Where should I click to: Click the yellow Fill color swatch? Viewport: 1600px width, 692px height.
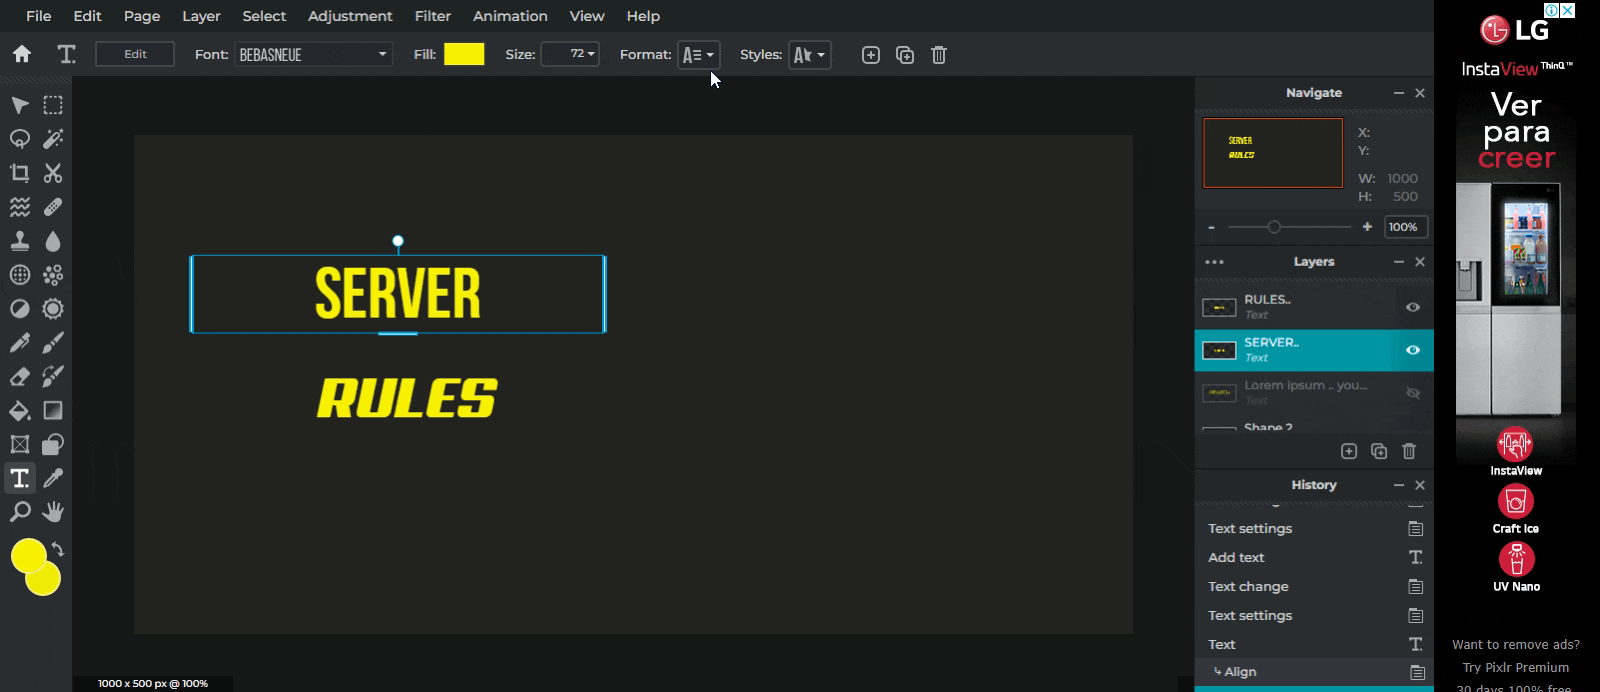[464, 54]
